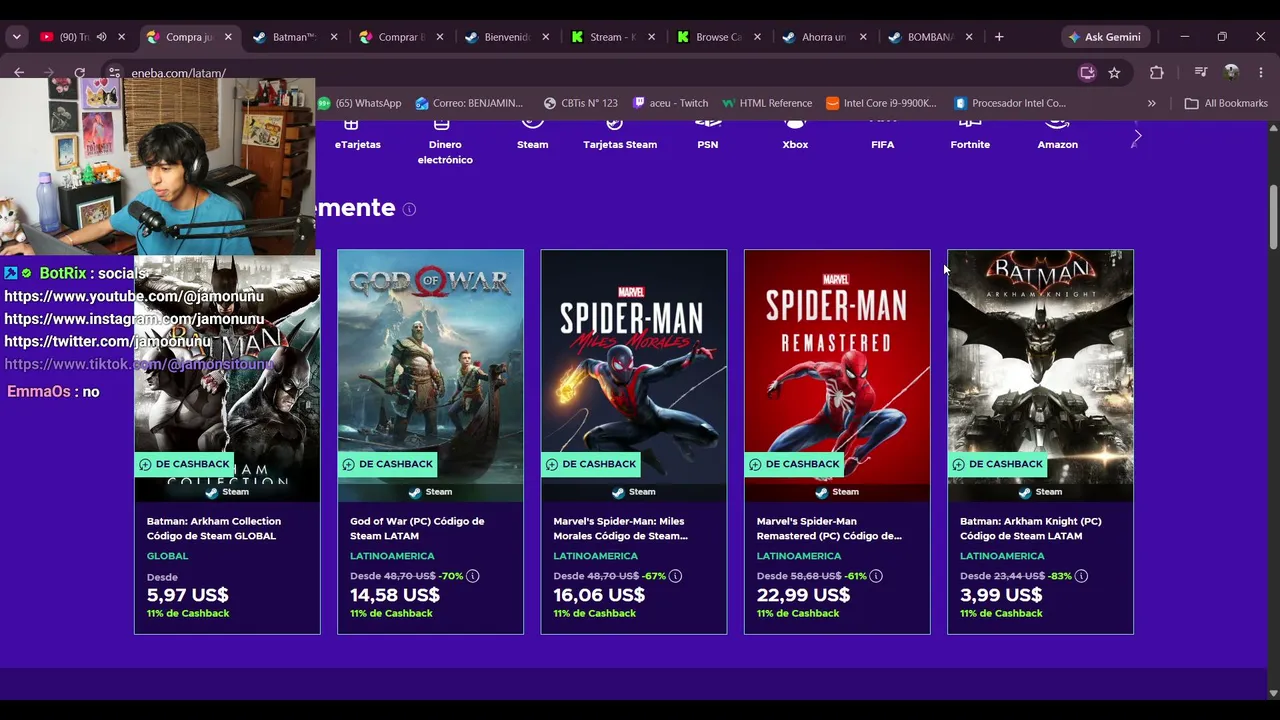Switch to the Stream Kick tab
Screen dimensions: 1280x720
(612, 37)
